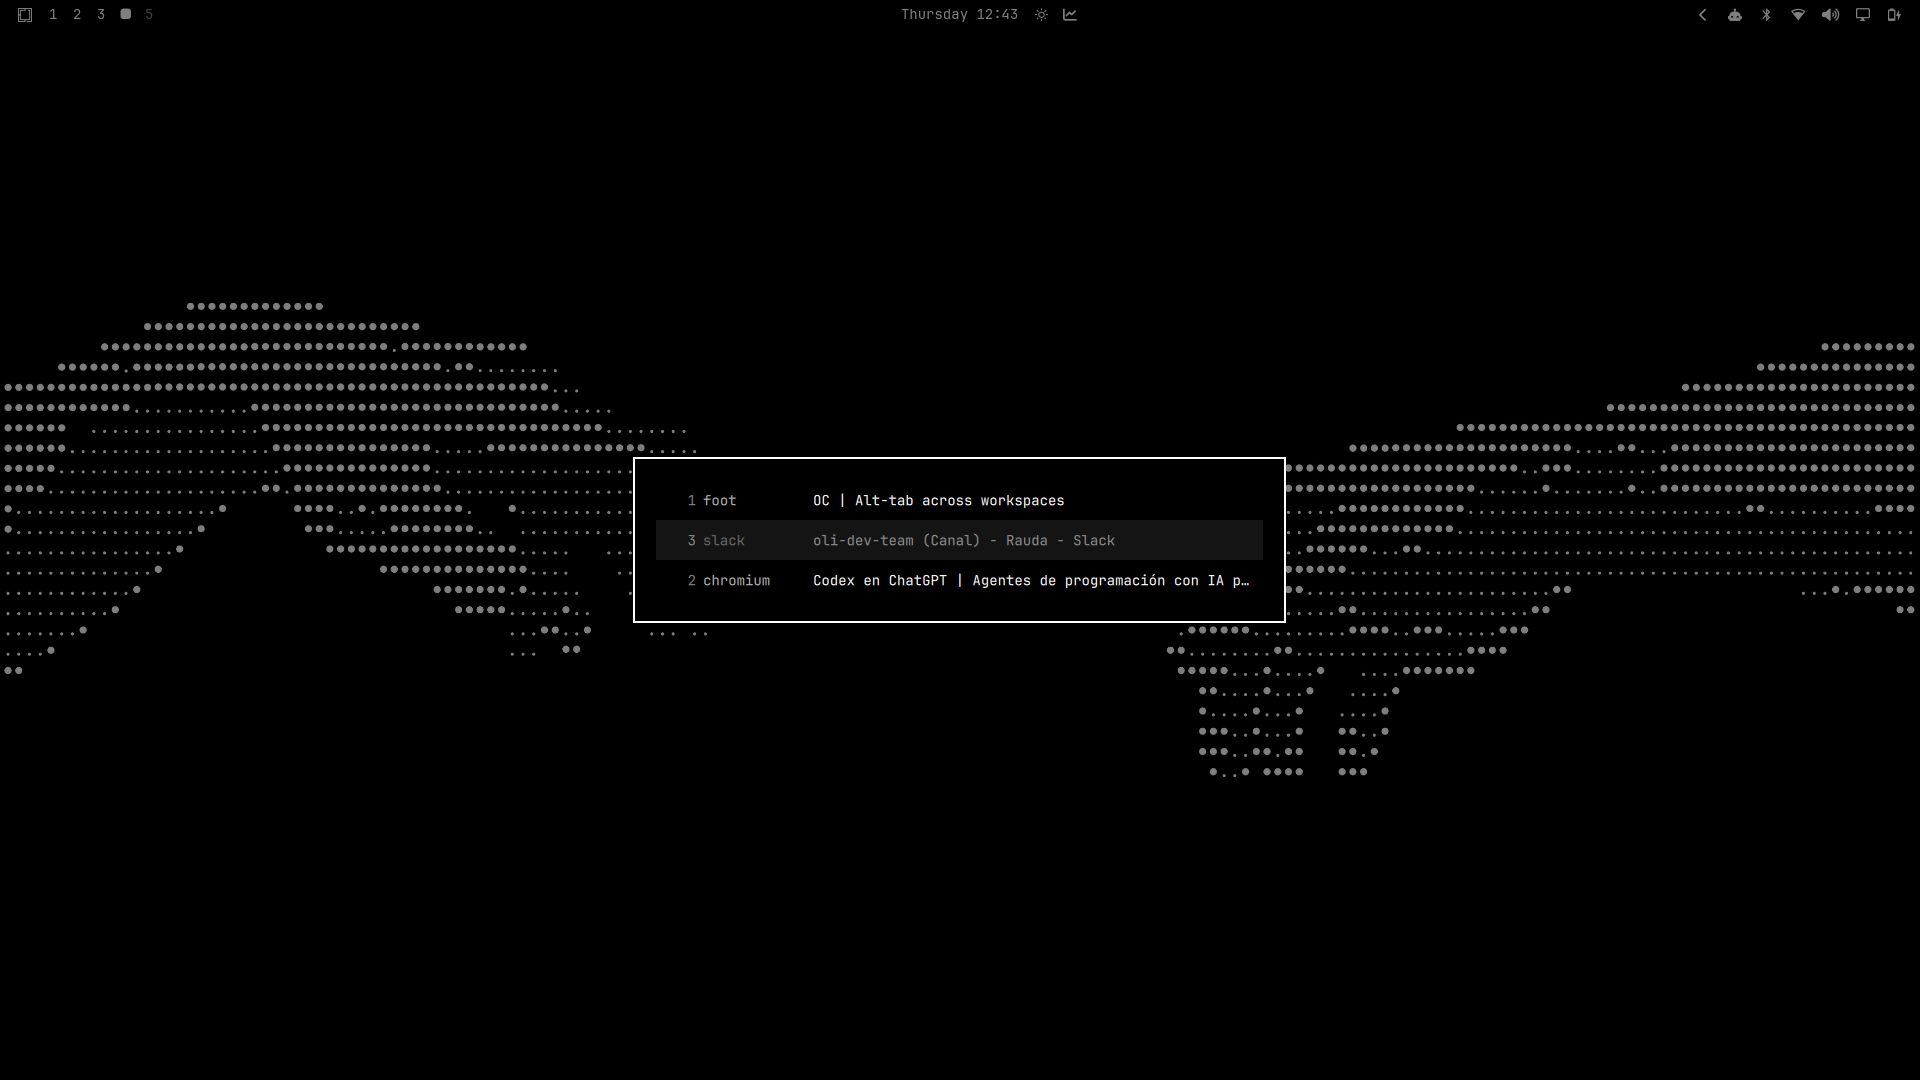Expand the tray with the left chevron

point(1702,15)
